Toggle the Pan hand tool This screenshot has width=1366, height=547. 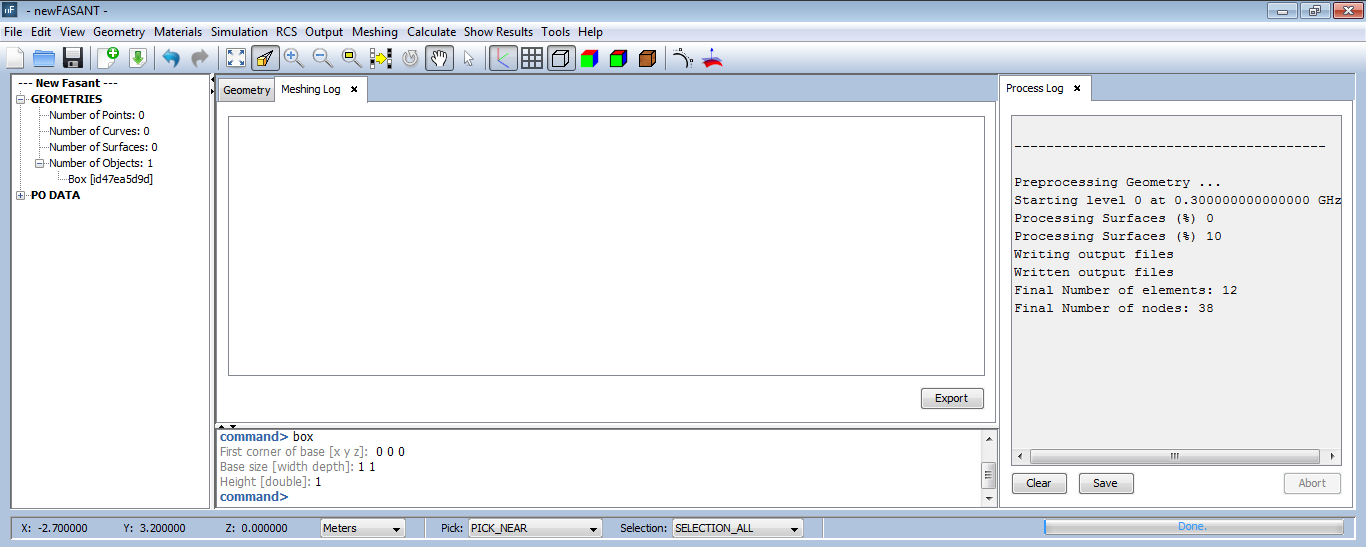click(439, 58)
